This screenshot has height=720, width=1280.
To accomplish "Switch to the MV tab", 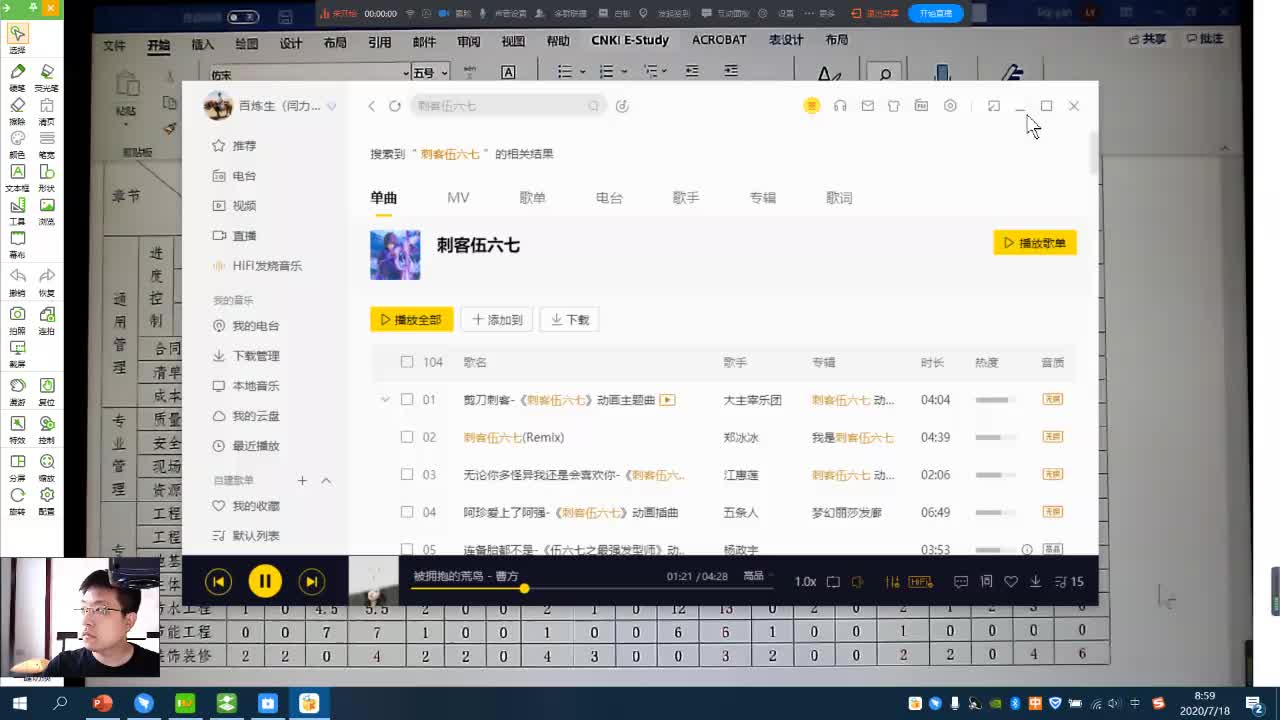I will click(x=458, y=198).
